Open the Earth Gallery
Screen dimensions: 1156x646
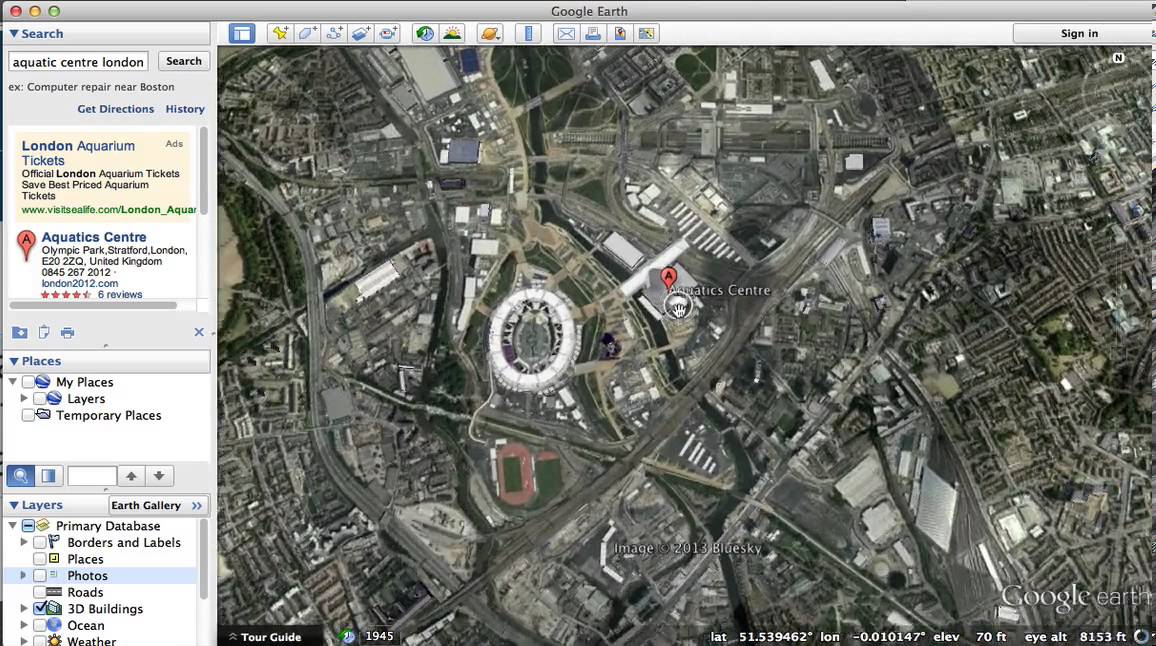point(158,505)
